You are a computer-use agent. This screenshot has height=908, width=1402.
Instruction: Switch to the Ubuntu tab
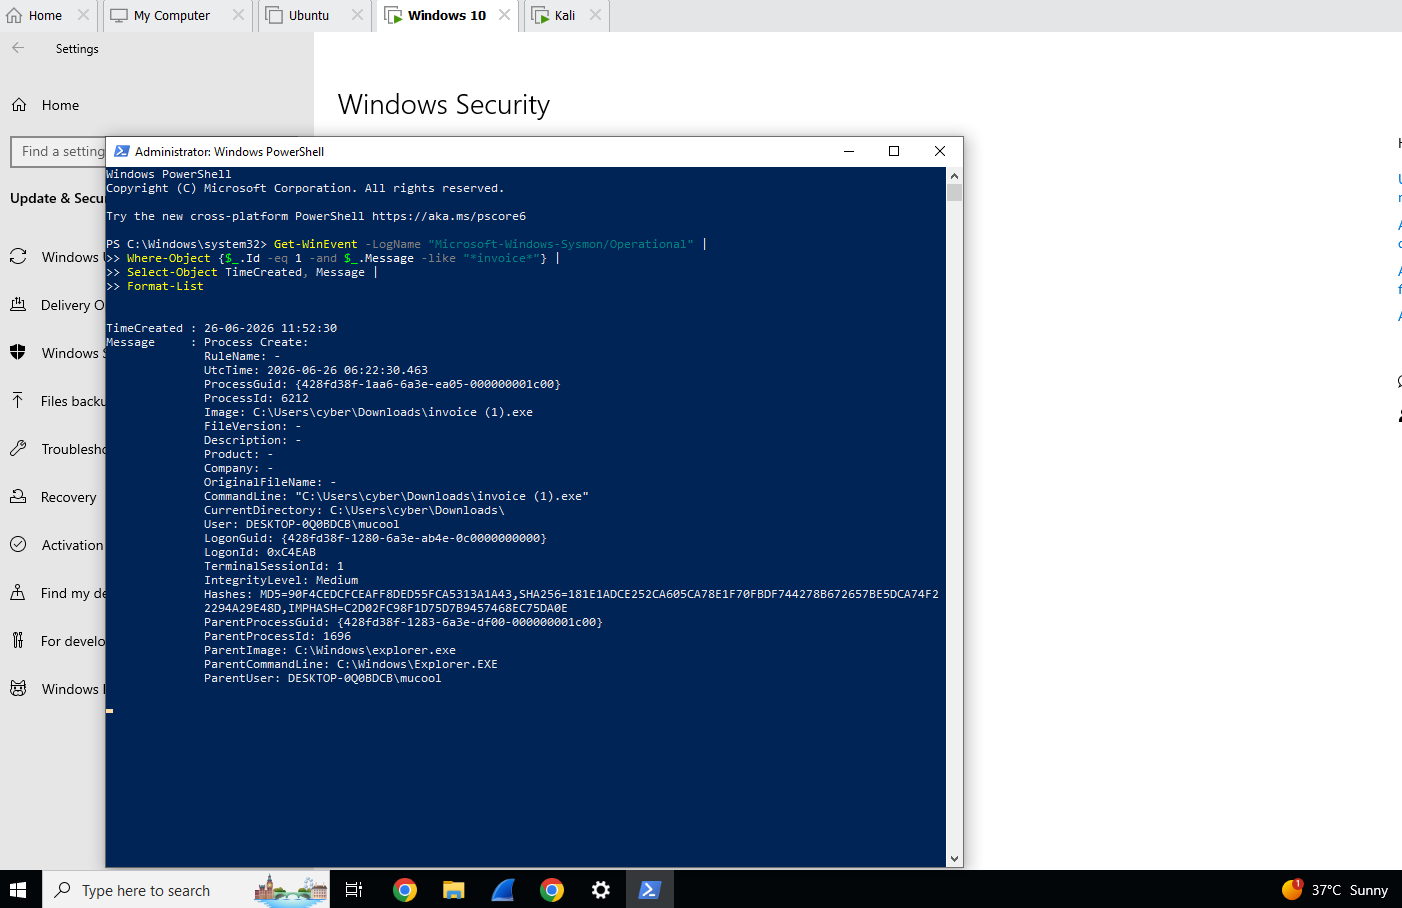click(298, 15)
